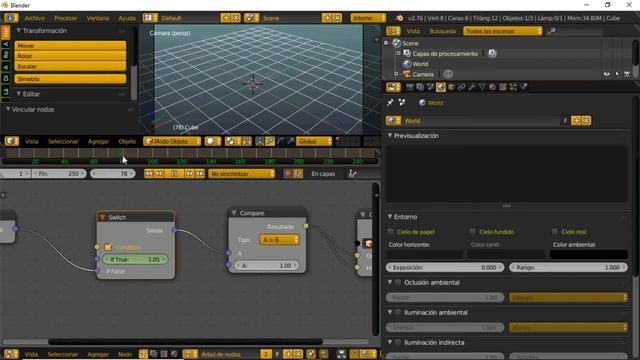Open the info editor type selector
This screenshot has width=640, height=360.
tap(11, 18)
